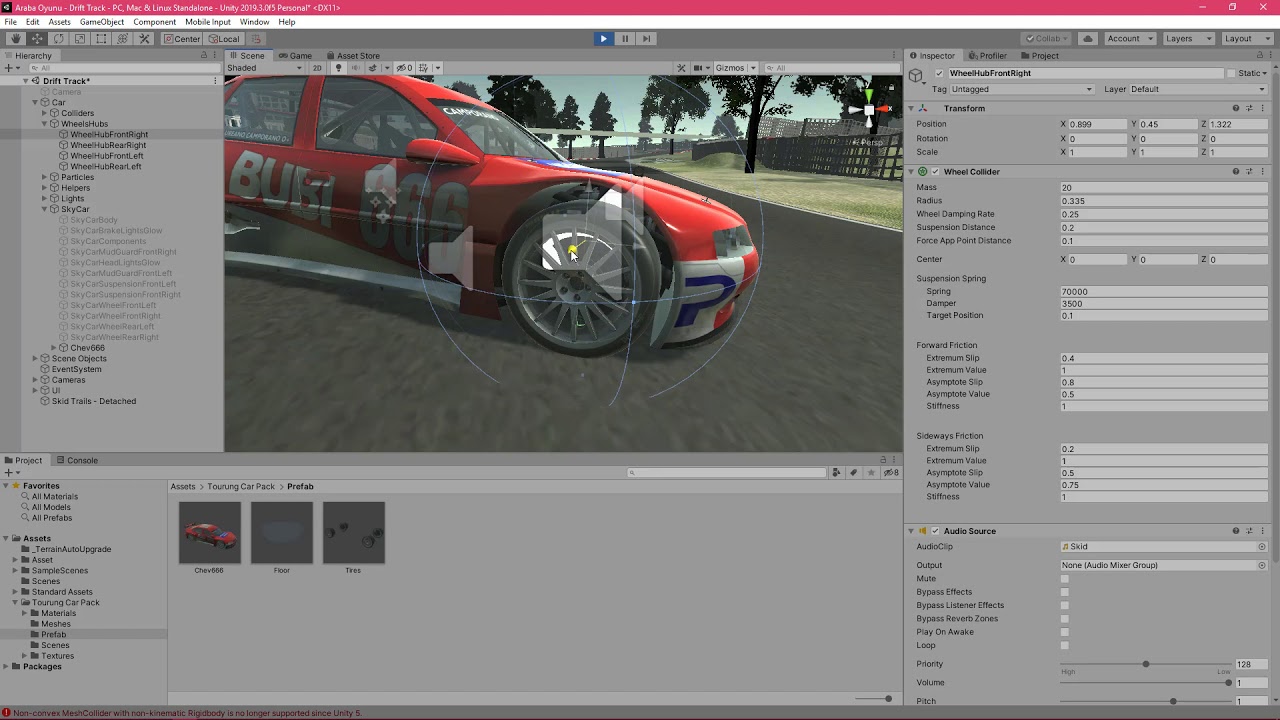Open the Shaded draw mode dropdown
The width and height of the screenshot is (1280, 720).
[x=265, y=68]
